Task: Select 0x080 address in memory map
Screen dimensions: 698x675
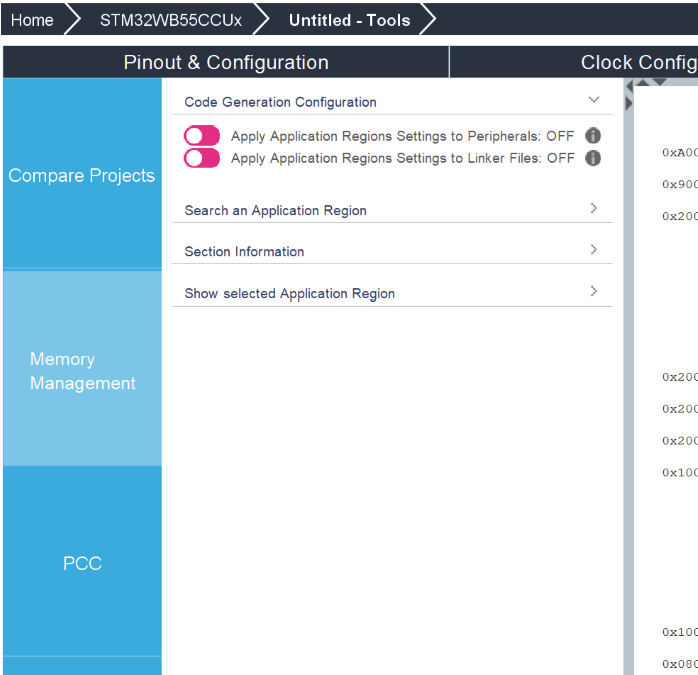Action: tap(679, 664)
